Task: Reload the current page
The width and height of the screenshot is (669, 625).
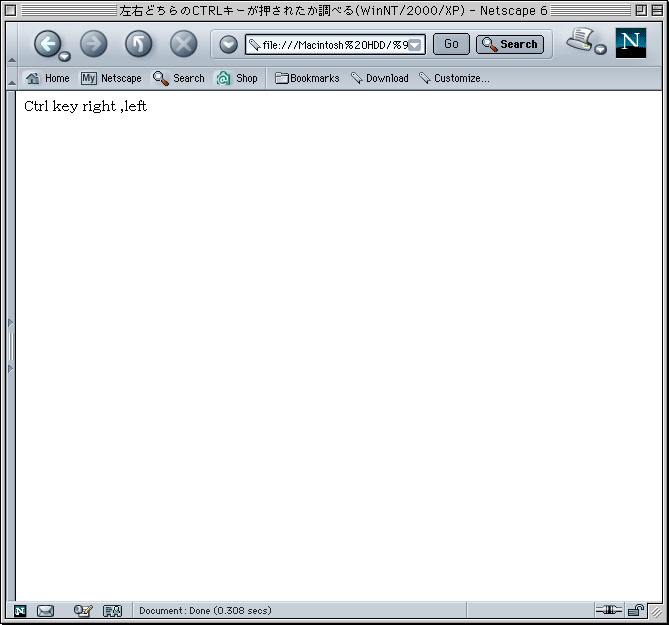Action: click(x=139, y=44)
